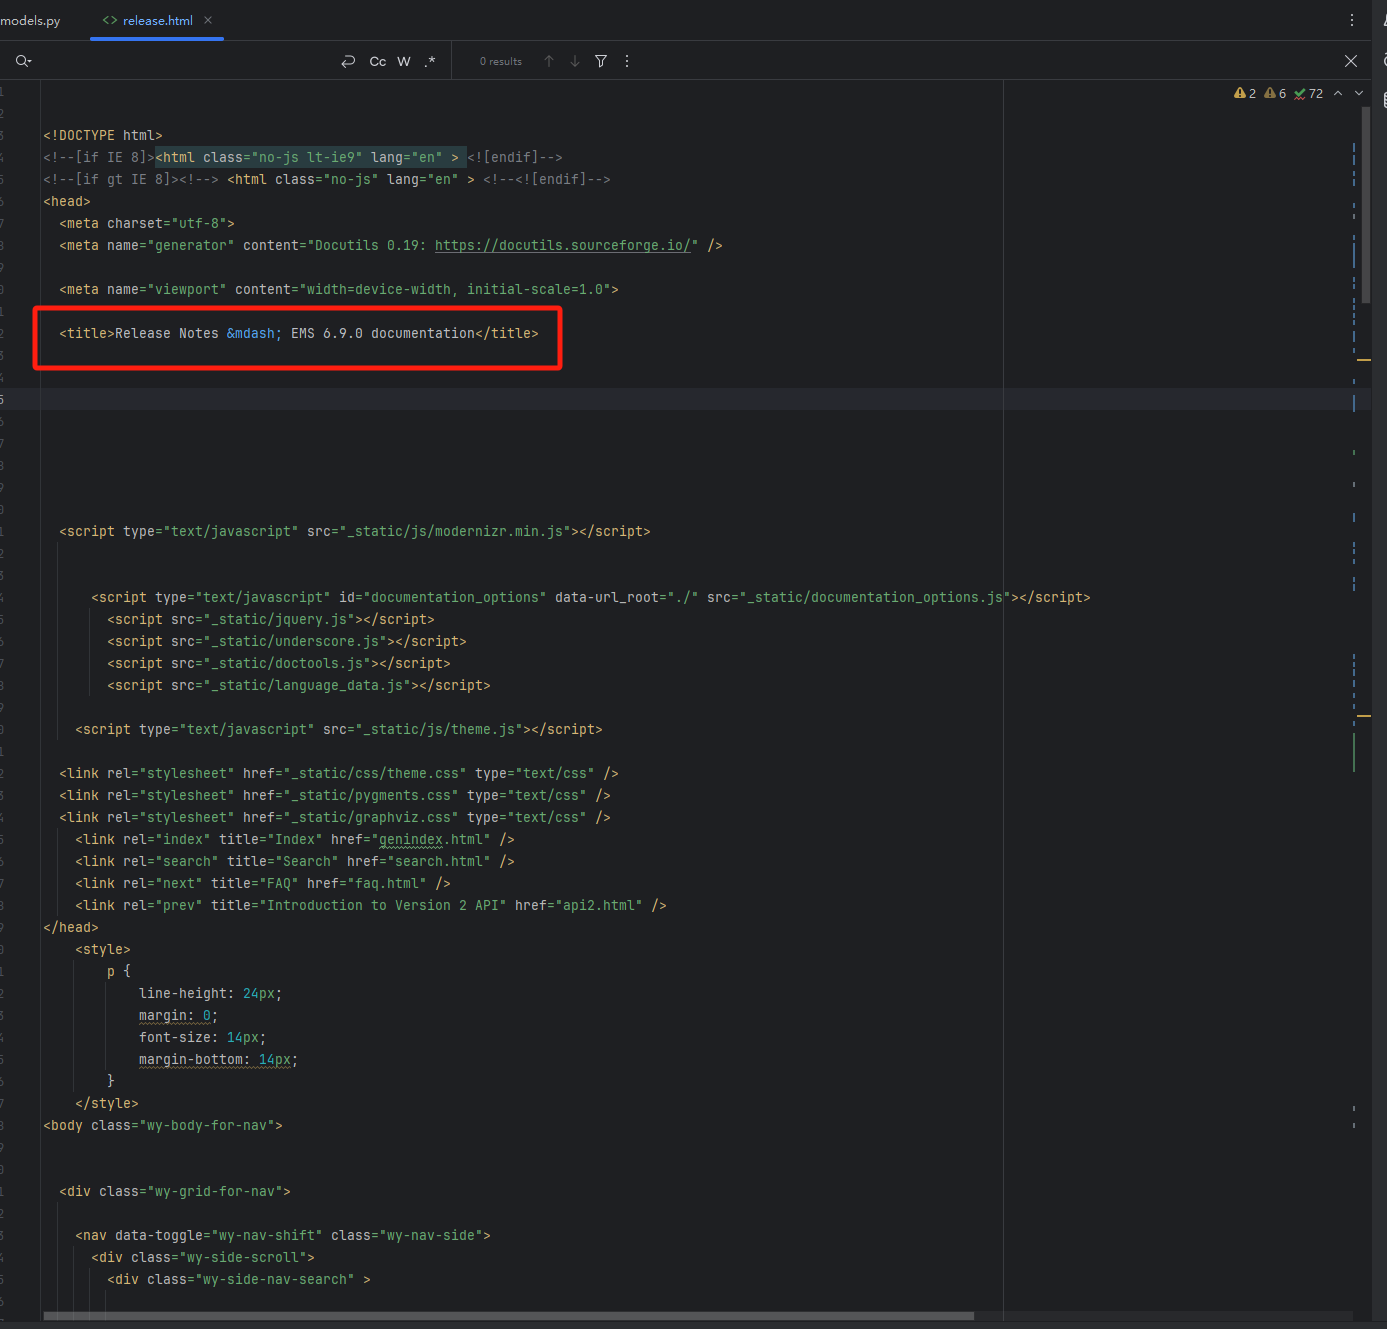Open the editor tabs kebab menu
This screenshot has width=1387, height=1329.
click(1352, 20)
